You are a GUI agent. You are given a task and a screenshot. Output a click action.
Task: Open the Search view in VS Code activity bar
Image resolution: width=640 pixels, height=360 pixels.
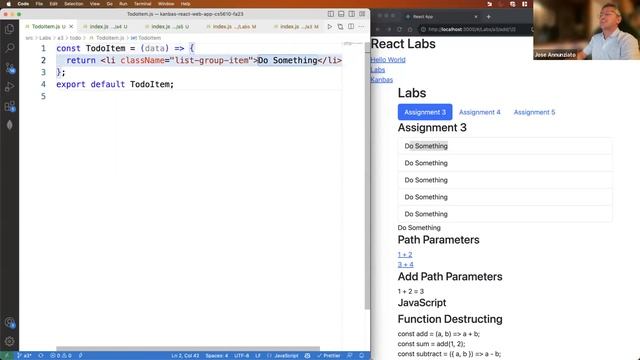[x=9, y=48]
